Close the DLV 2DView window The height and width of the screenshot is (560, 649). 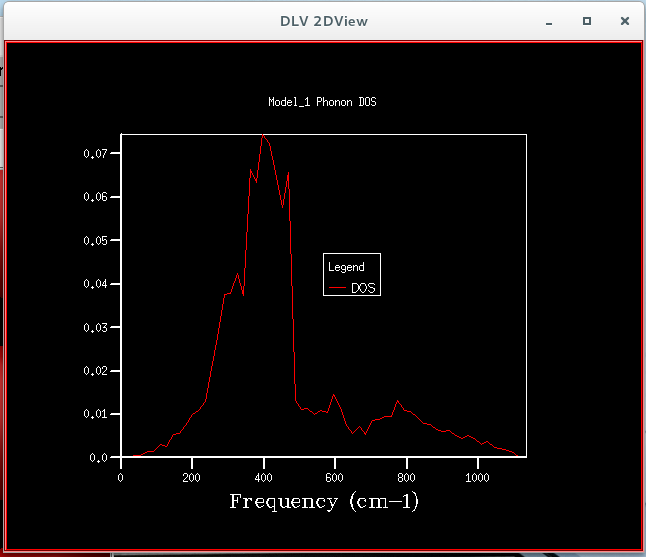coord(627,21)
